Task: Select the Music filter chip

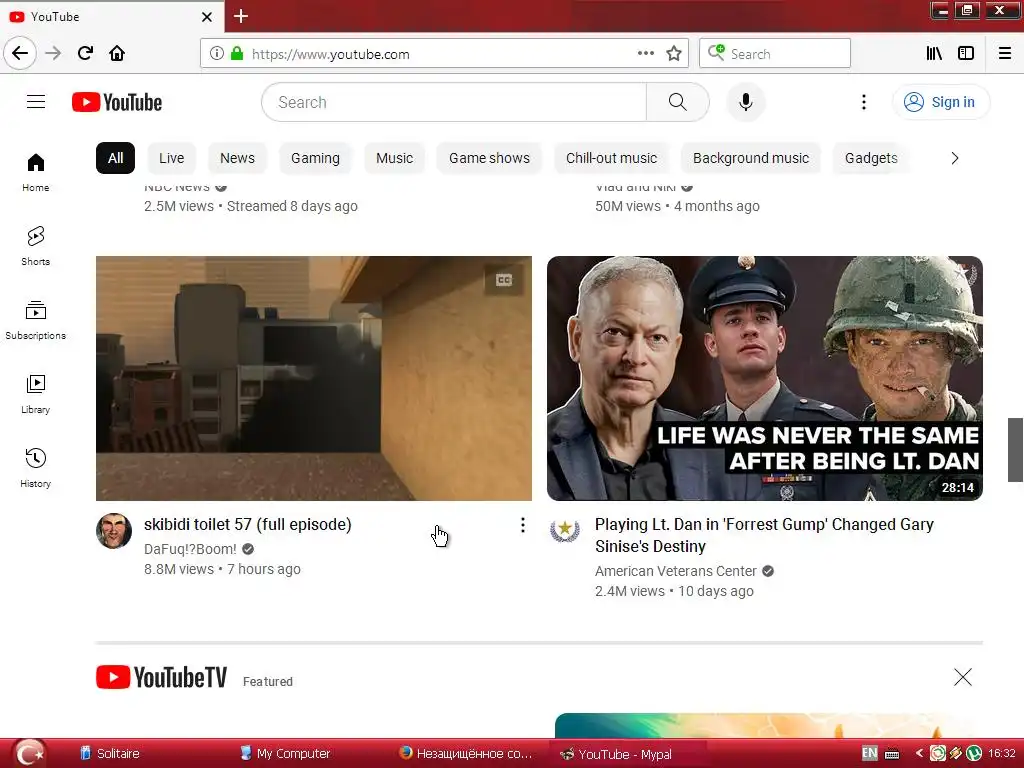Action: pyautogui.click(x=394, y=158)
